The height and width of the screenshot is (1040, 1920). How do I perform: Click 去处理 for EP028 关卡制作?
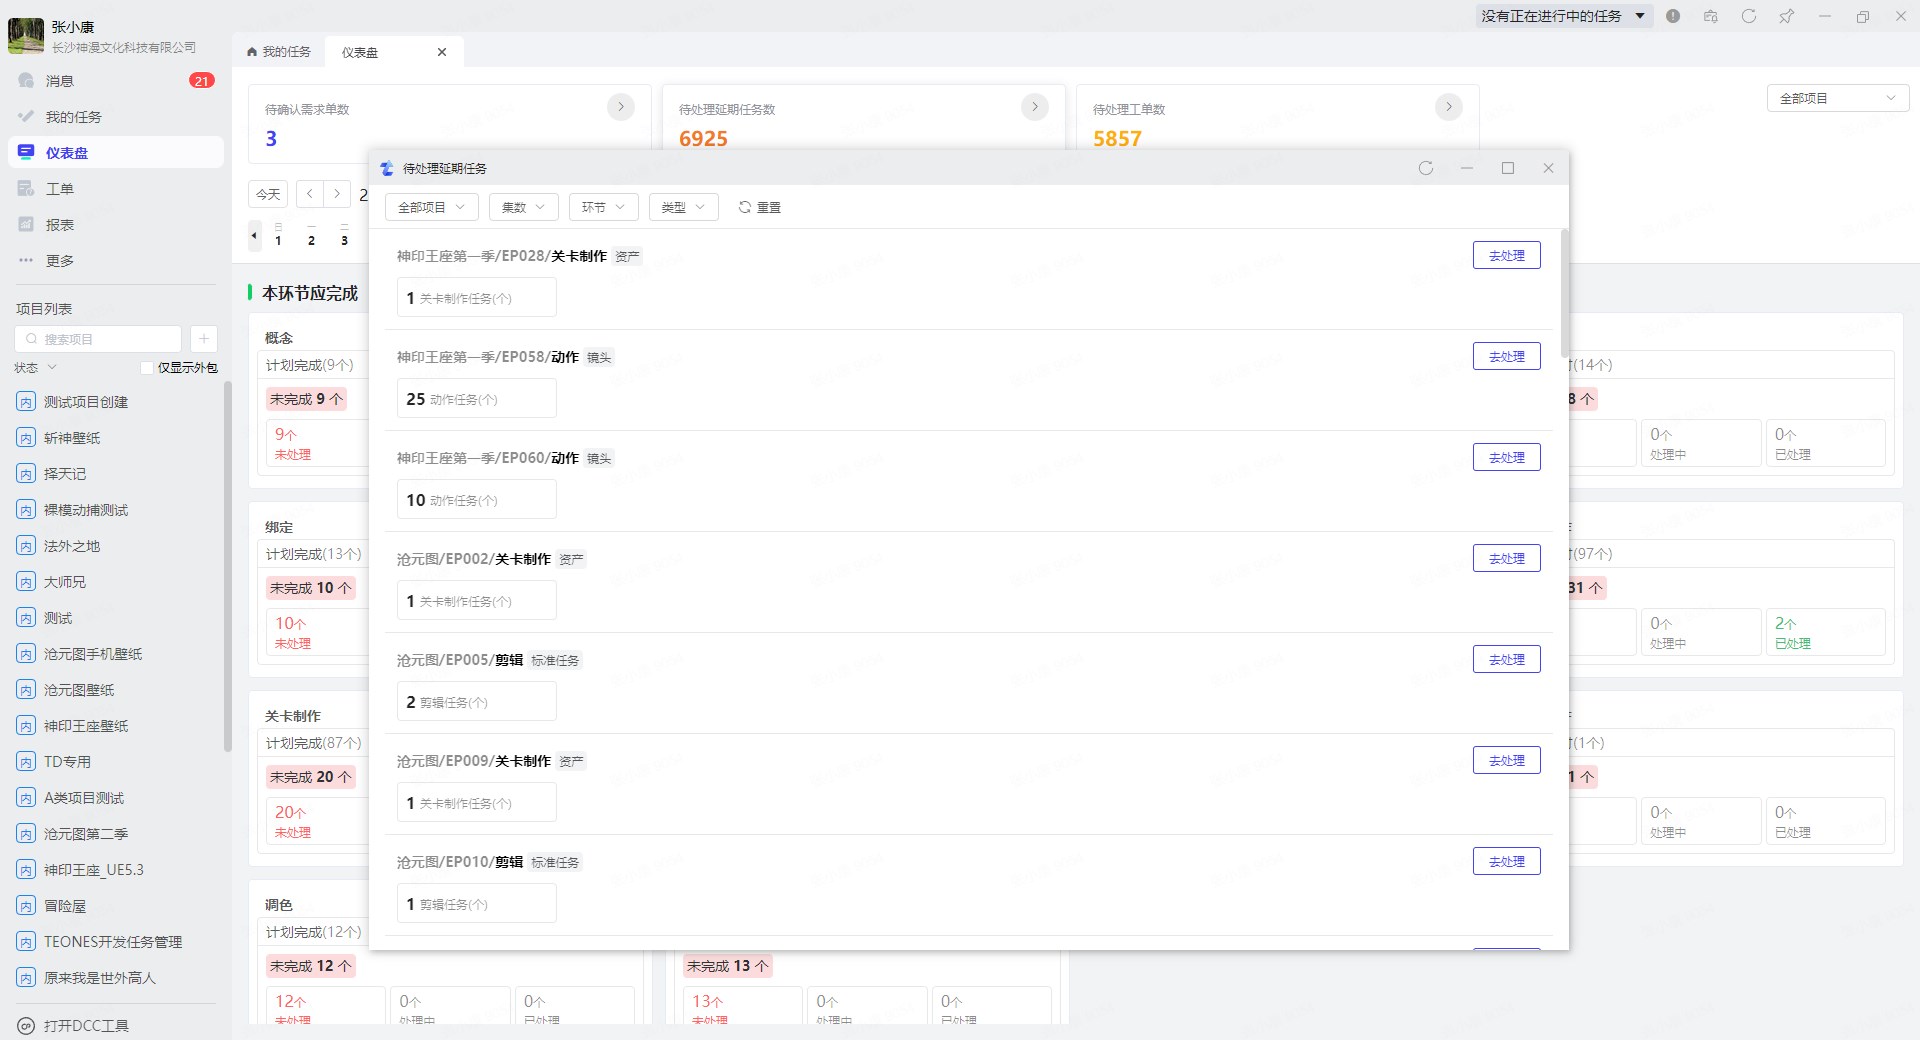tap(1506, 256)
